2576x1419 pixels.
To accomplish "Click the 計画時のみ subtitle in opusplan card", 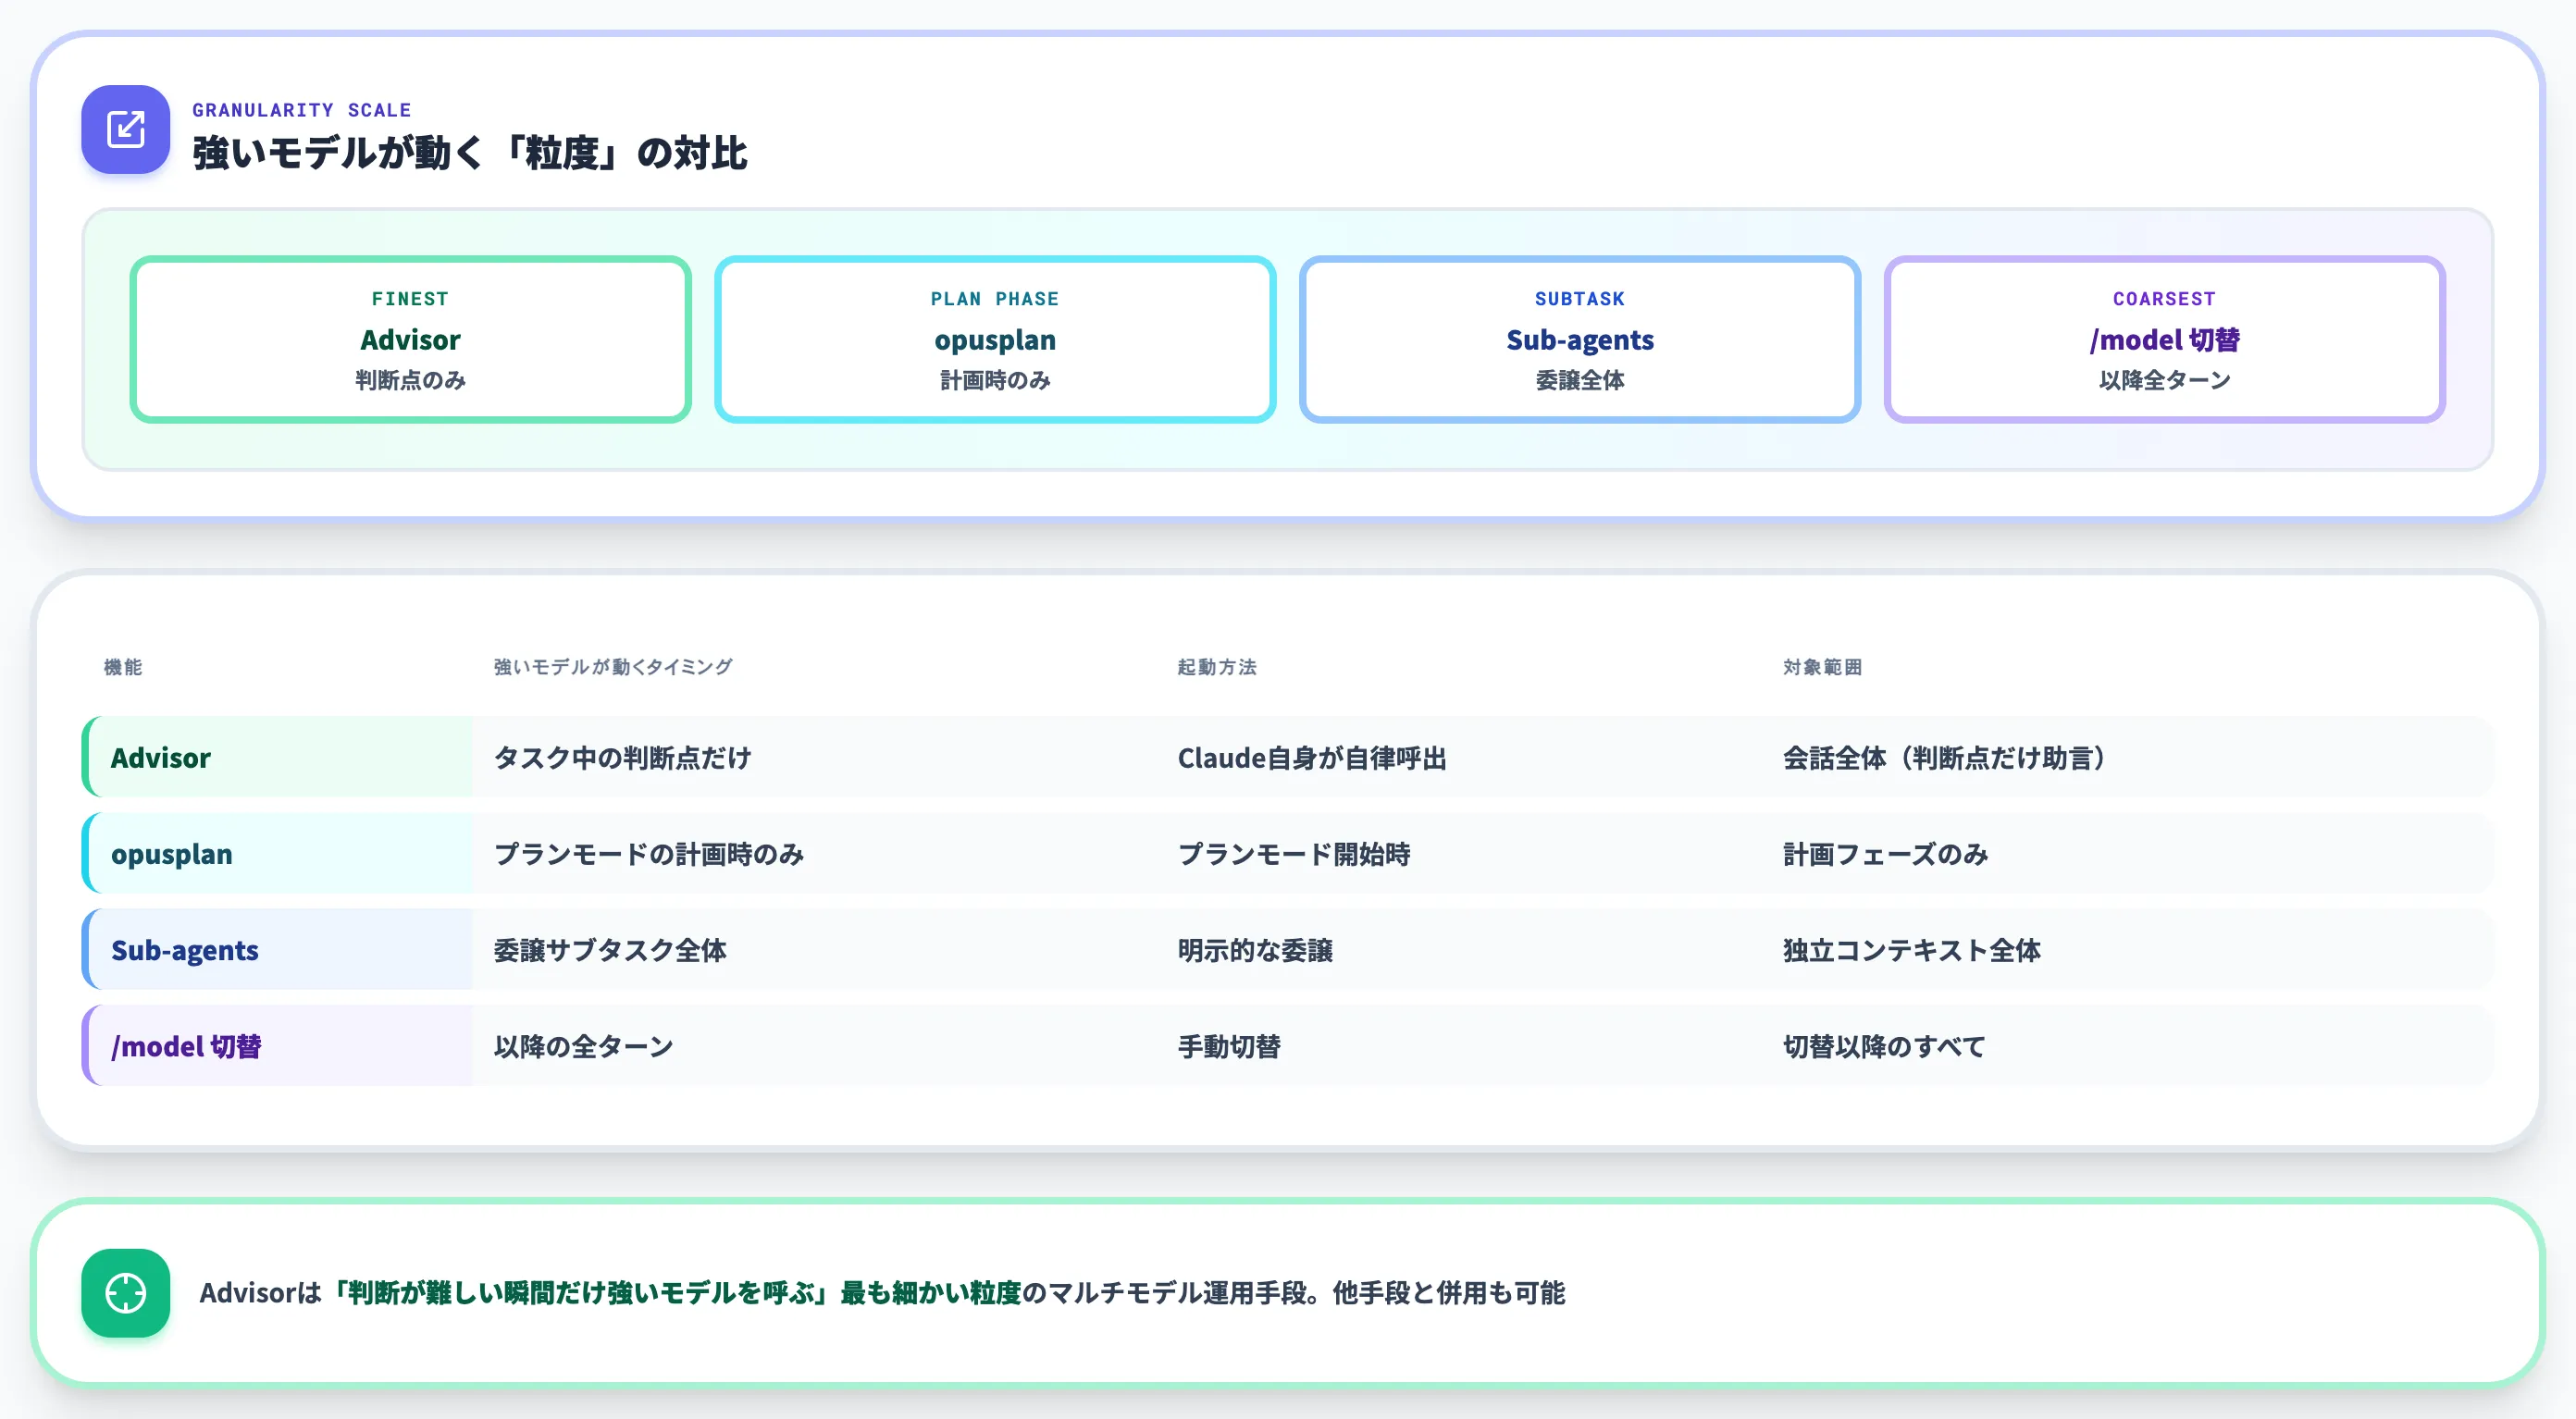I will pos(995,380).
